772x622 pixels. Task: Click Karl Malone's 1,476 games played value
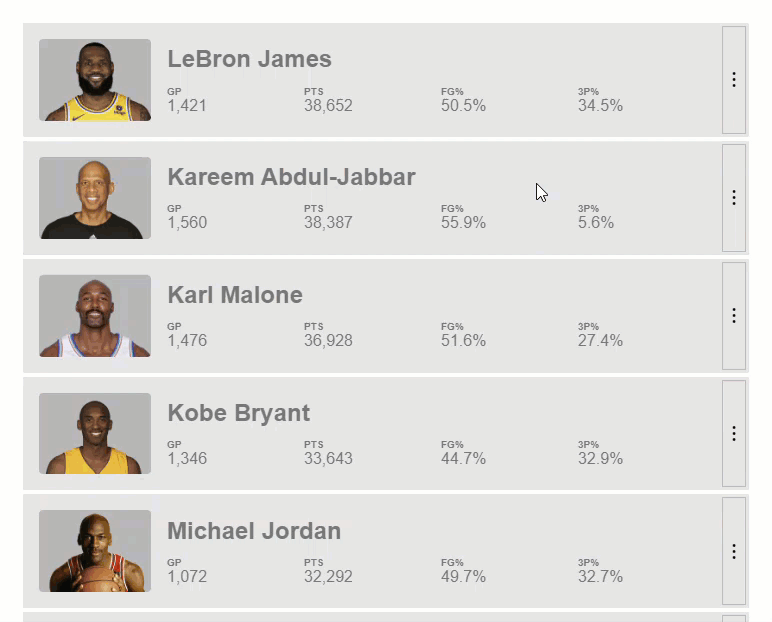[187, 340]
